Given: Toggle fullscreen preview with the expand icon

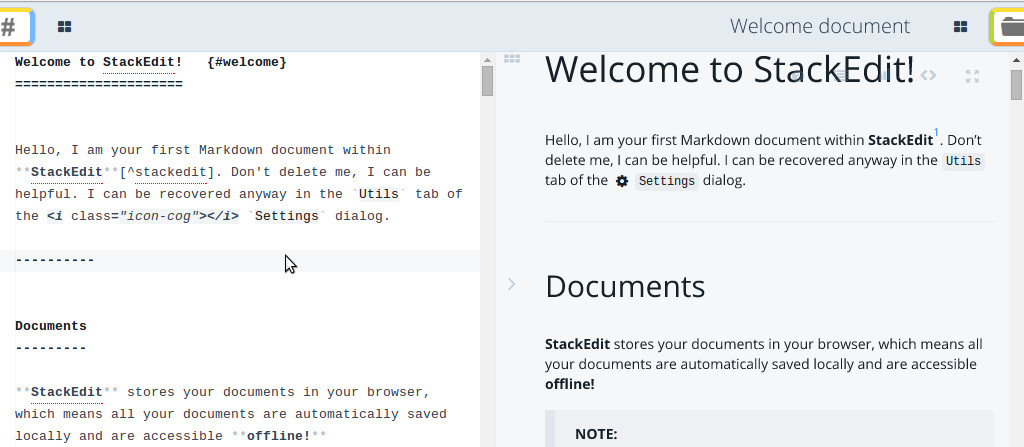Looking at the screenshot, I should pos(971,75).
